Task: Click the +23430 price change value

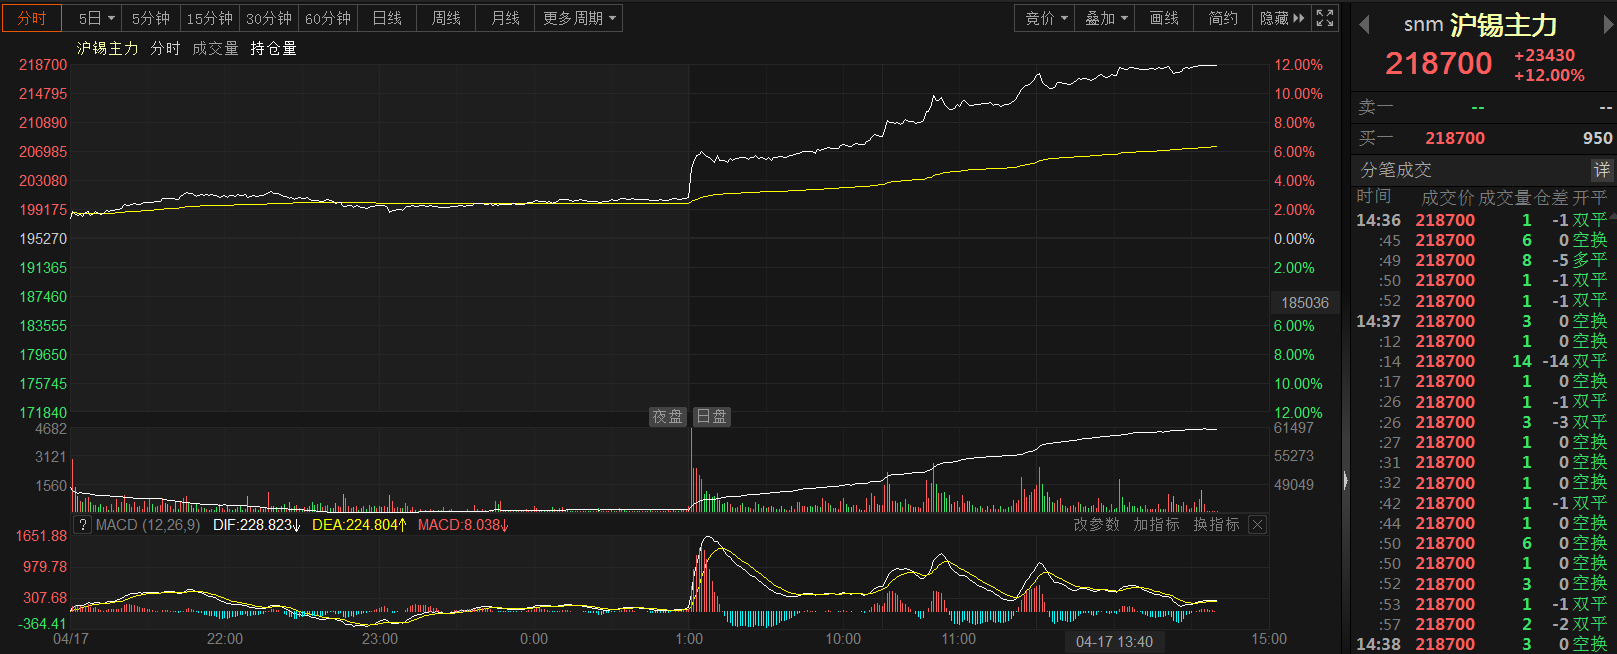Action: click(1544, 55)
